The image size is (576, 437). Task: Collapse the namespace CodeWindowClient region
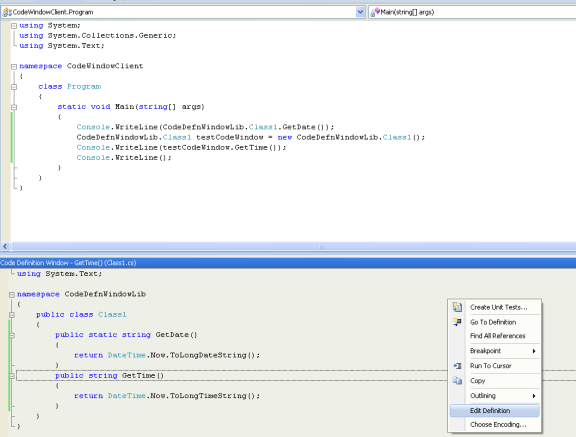click(14, 66)
